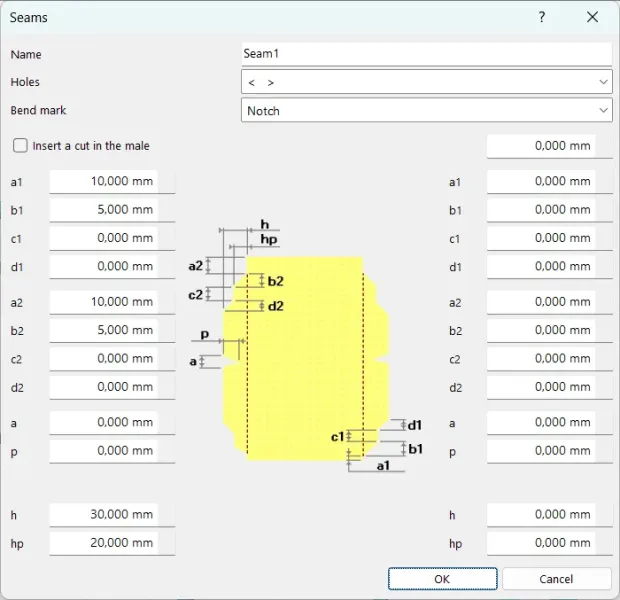Open the Holes dropdown

click(427, 82)
